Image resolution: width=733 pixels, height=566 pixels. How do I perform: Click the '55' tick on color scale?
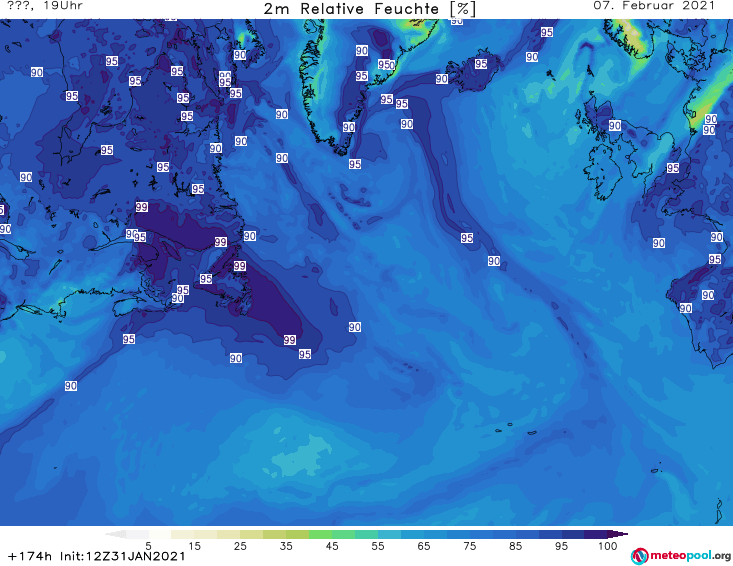[378, 545]
